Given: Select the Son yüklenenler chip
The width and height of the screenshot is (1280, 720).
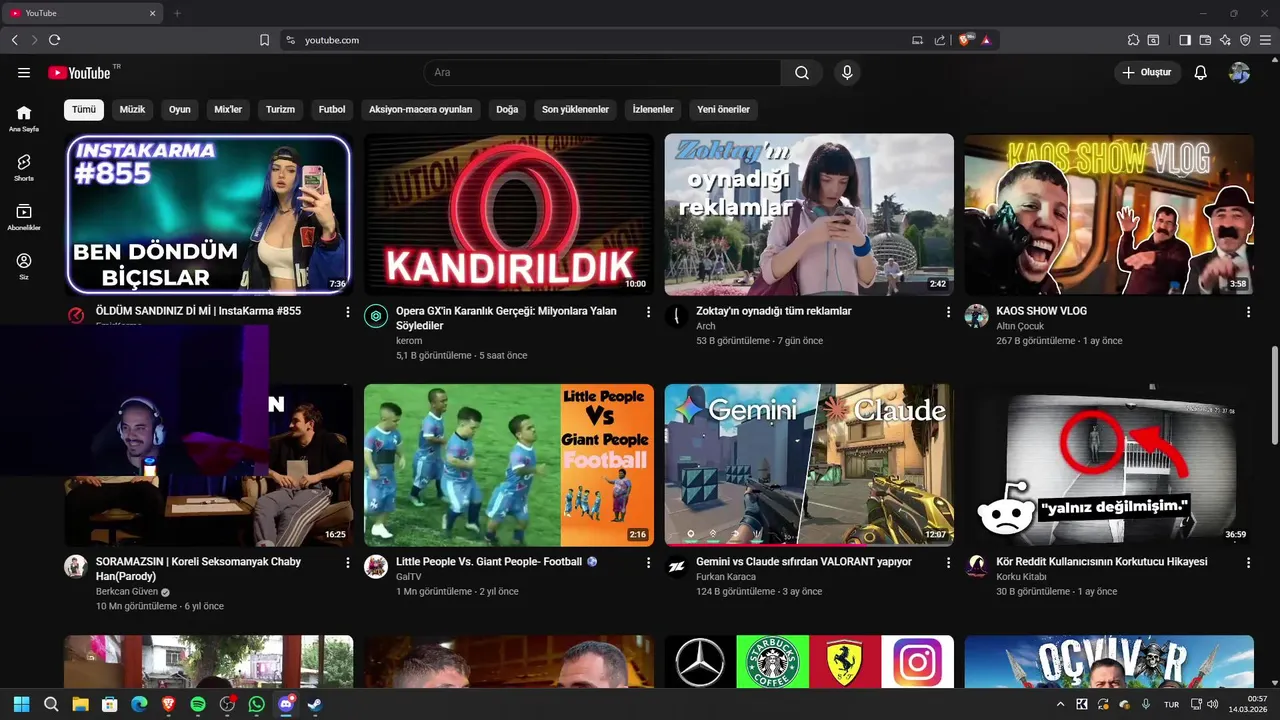Looking at the screenshot, I should coord(575,109).
